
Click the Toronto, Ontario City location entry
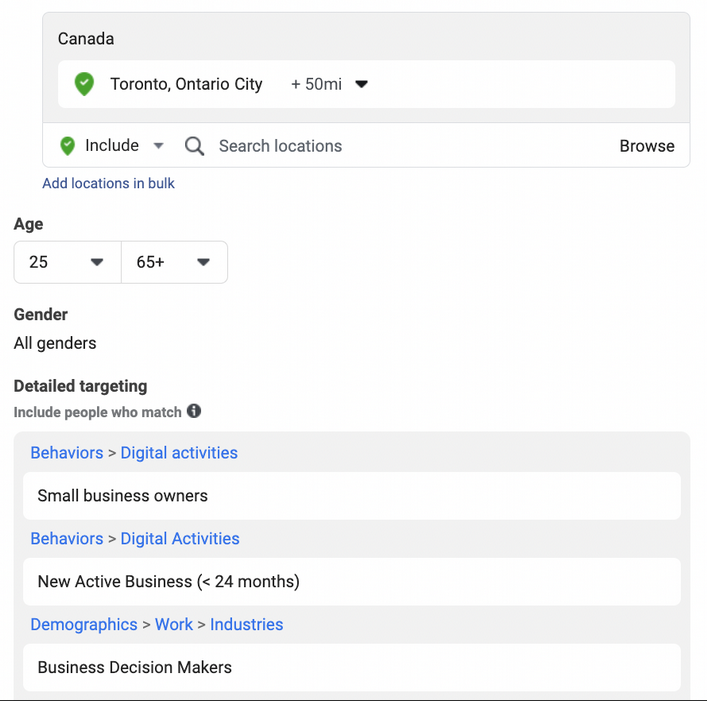click(186, 85)
